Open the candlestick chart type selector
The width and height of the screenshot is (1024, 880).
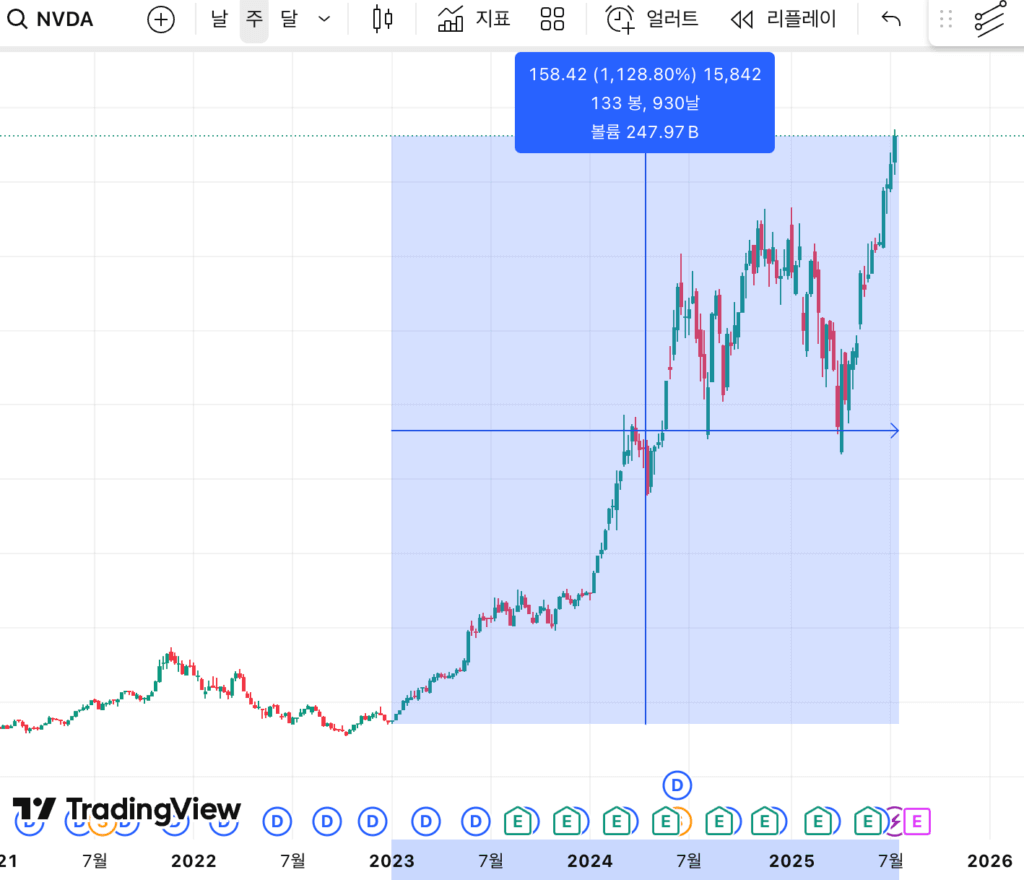pos(383,20)
